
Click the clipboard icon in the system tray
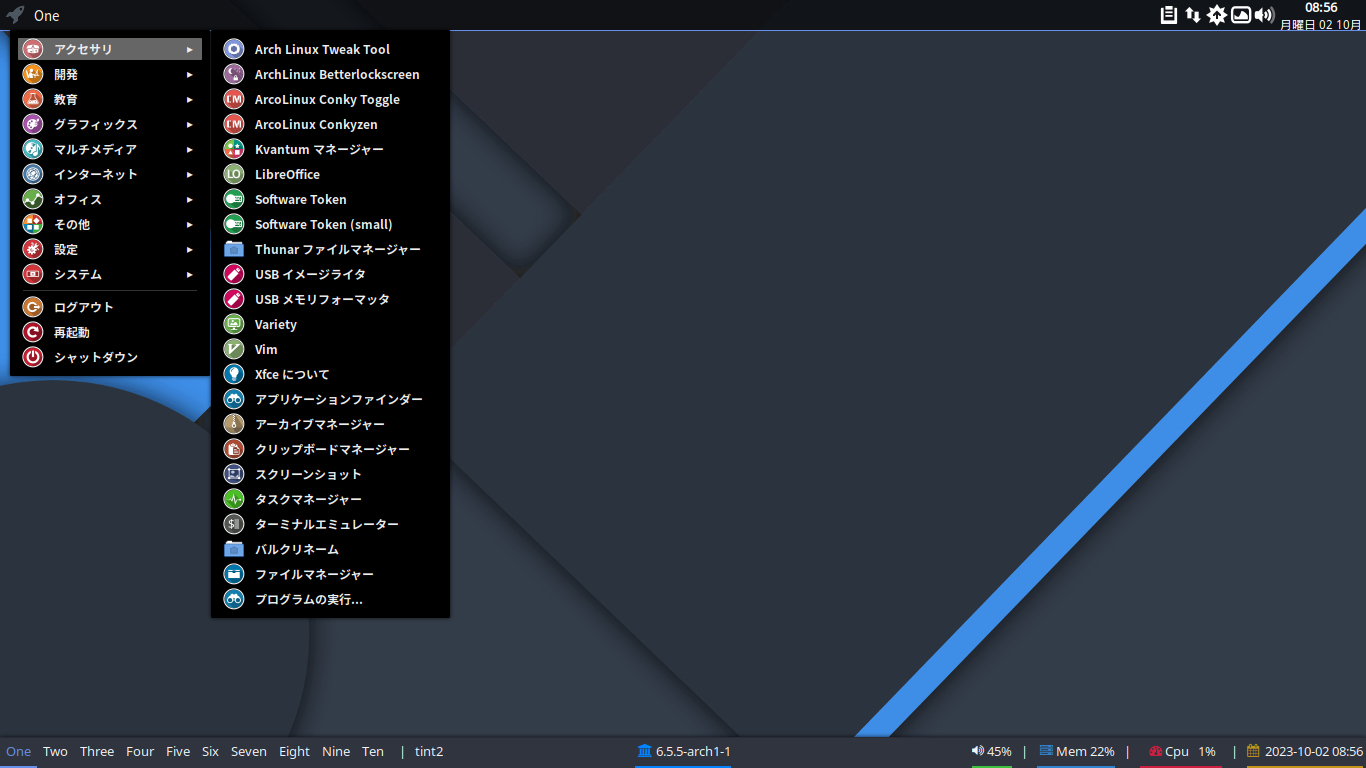[1168, 15]
